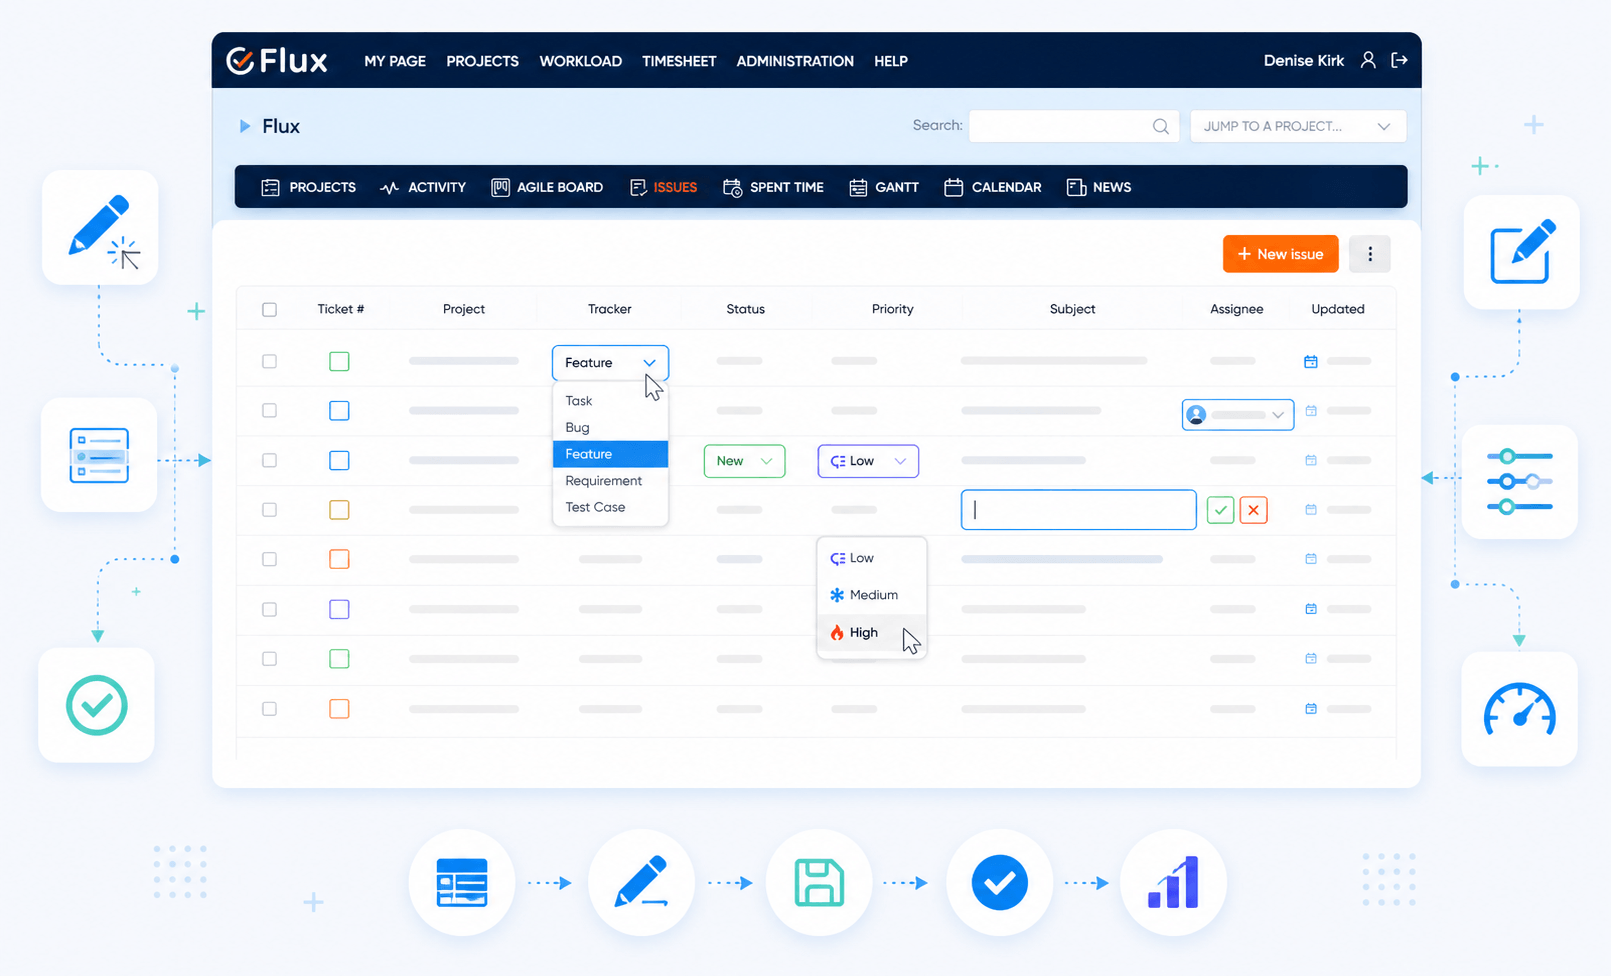1611x976 pixels.
Task: Click the expand triangle beside Flux title
Action: (244, 126)
